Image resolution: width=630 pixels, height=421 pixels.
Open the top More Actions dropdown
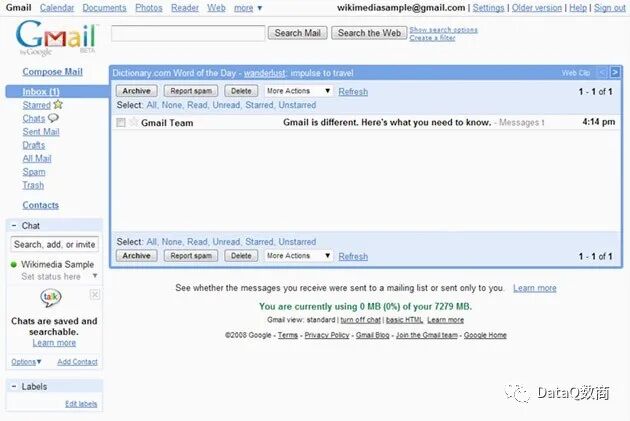pyautogui.click(x=298, y=91)
